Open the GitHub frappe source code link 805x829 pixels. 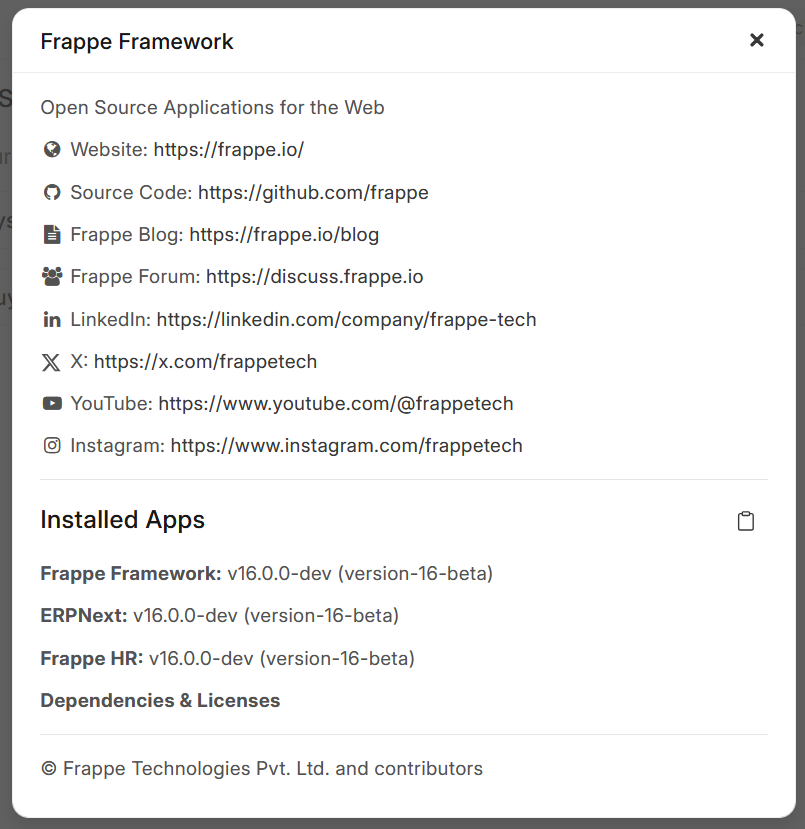pos(313,192)
